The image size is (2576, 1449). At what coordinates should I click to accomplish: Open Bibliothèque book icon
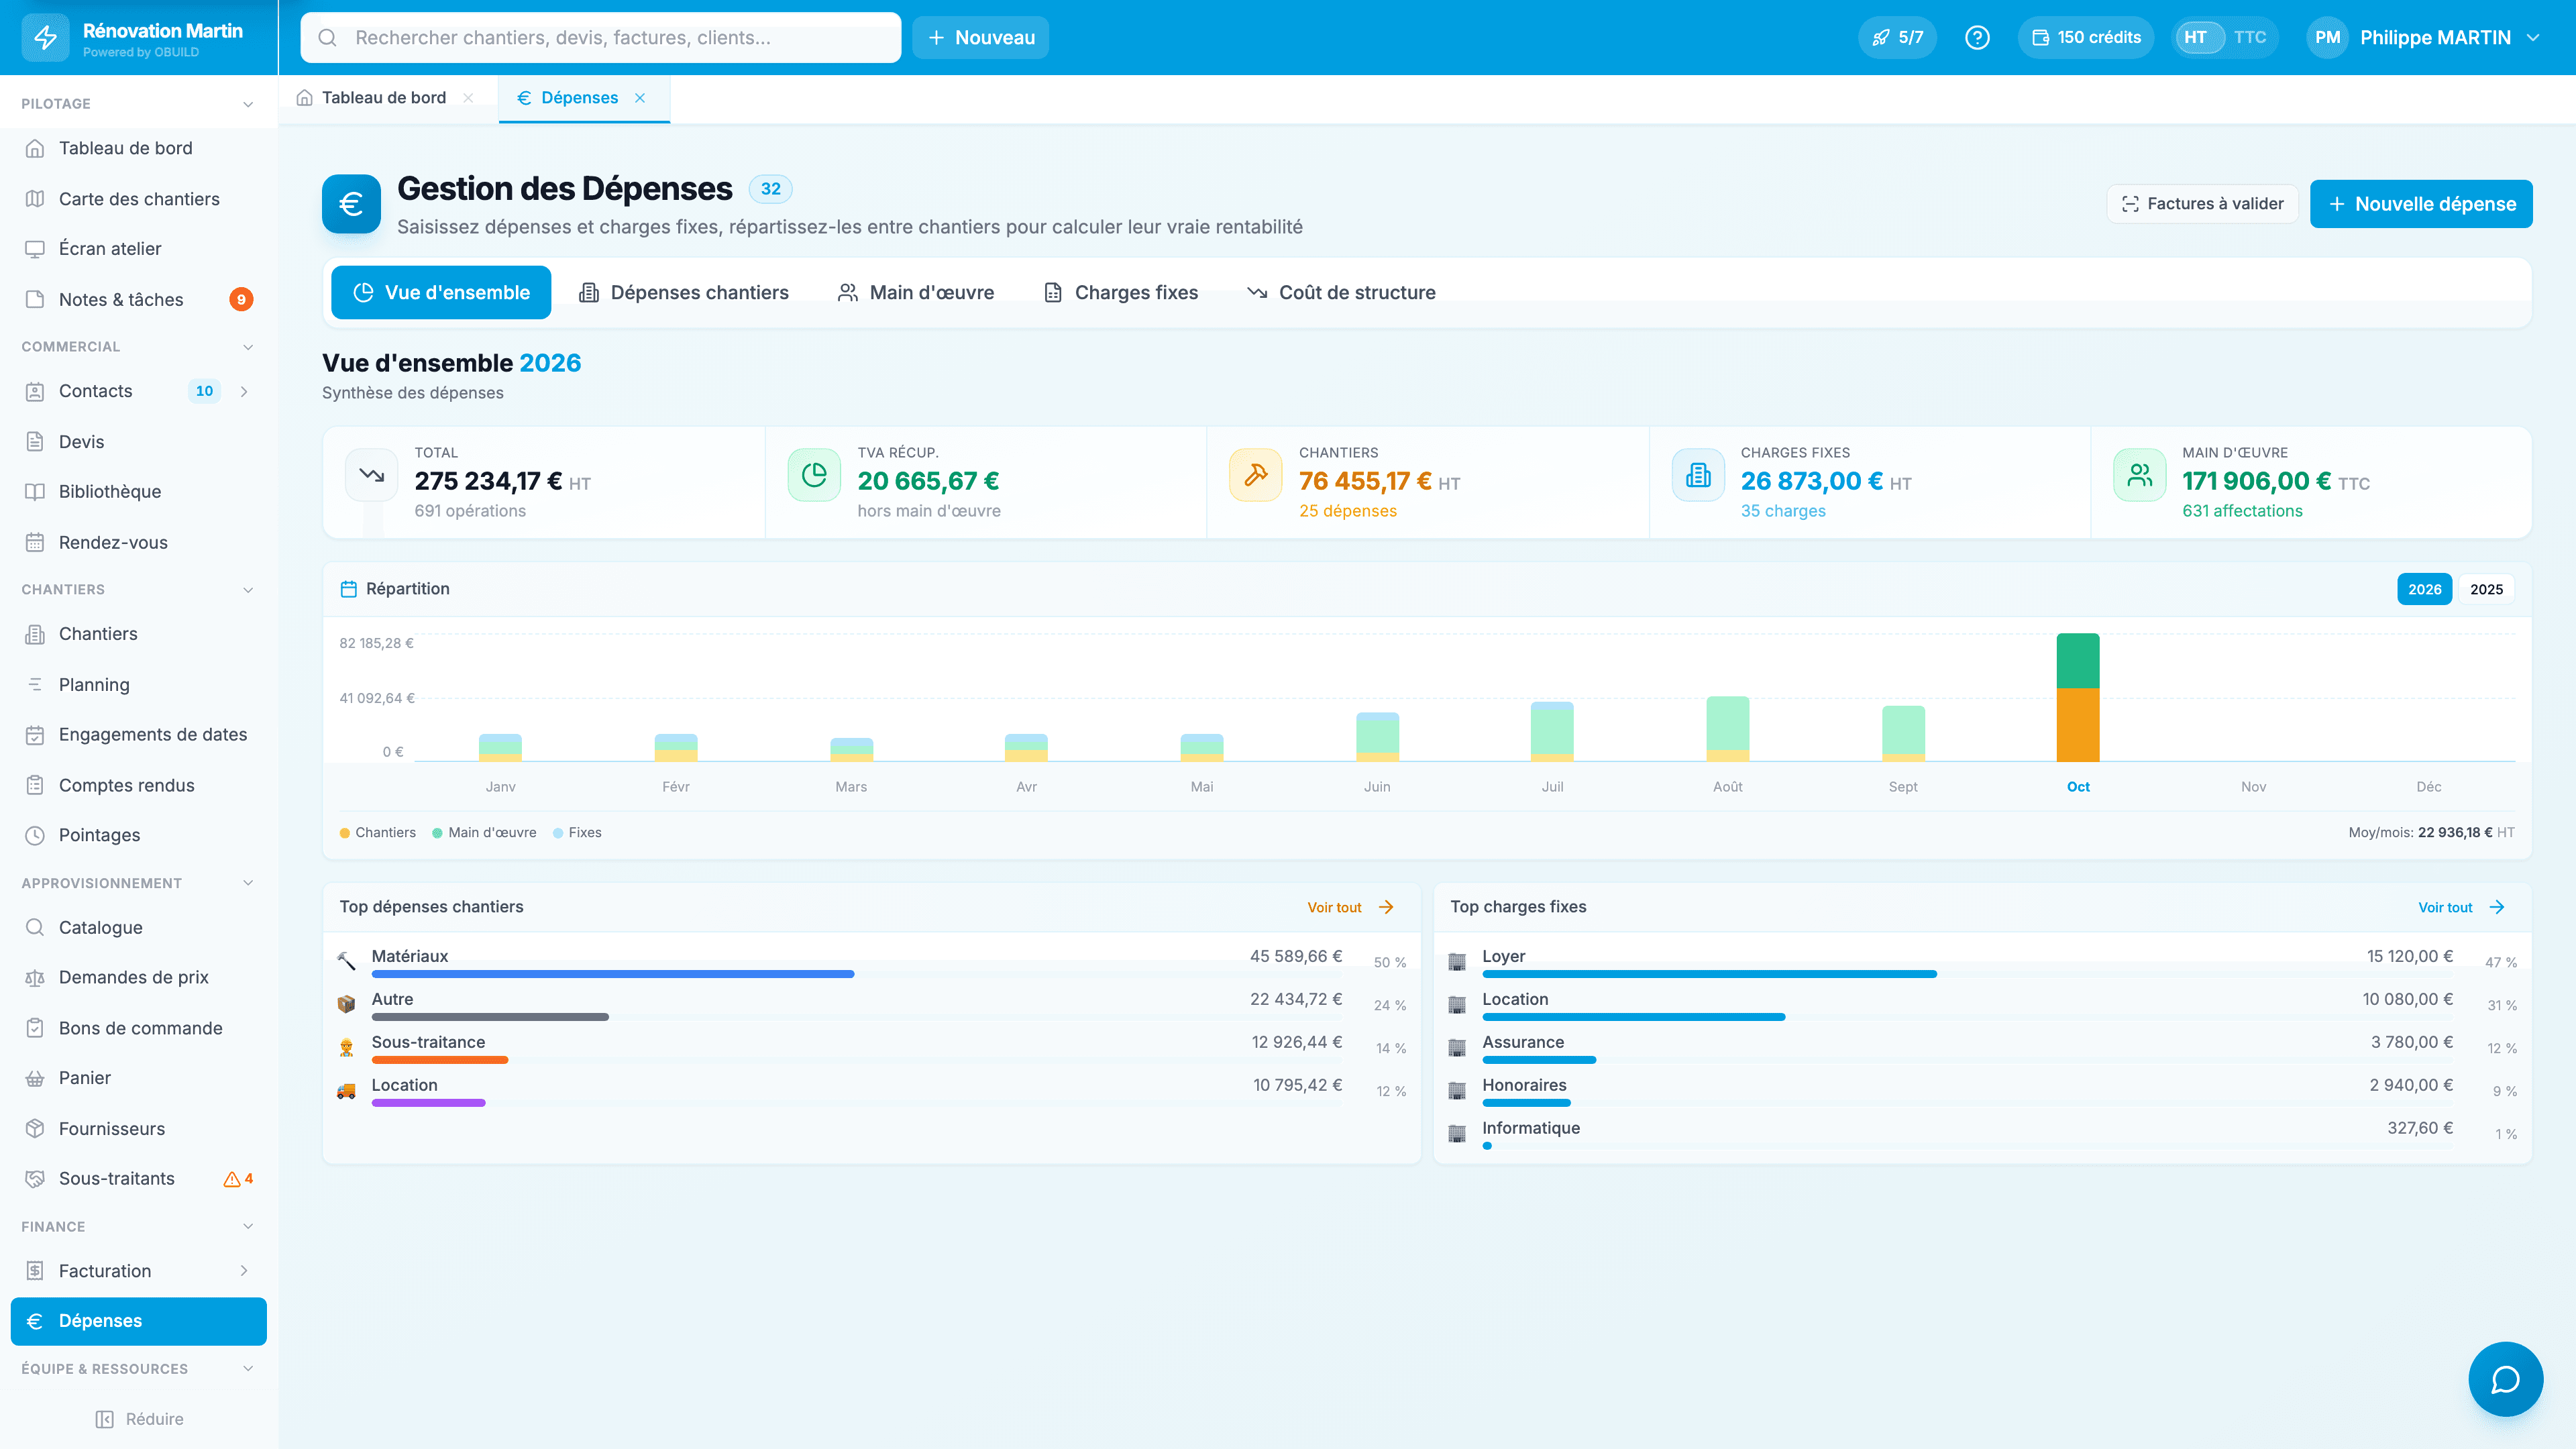click(x=35, y=491)
